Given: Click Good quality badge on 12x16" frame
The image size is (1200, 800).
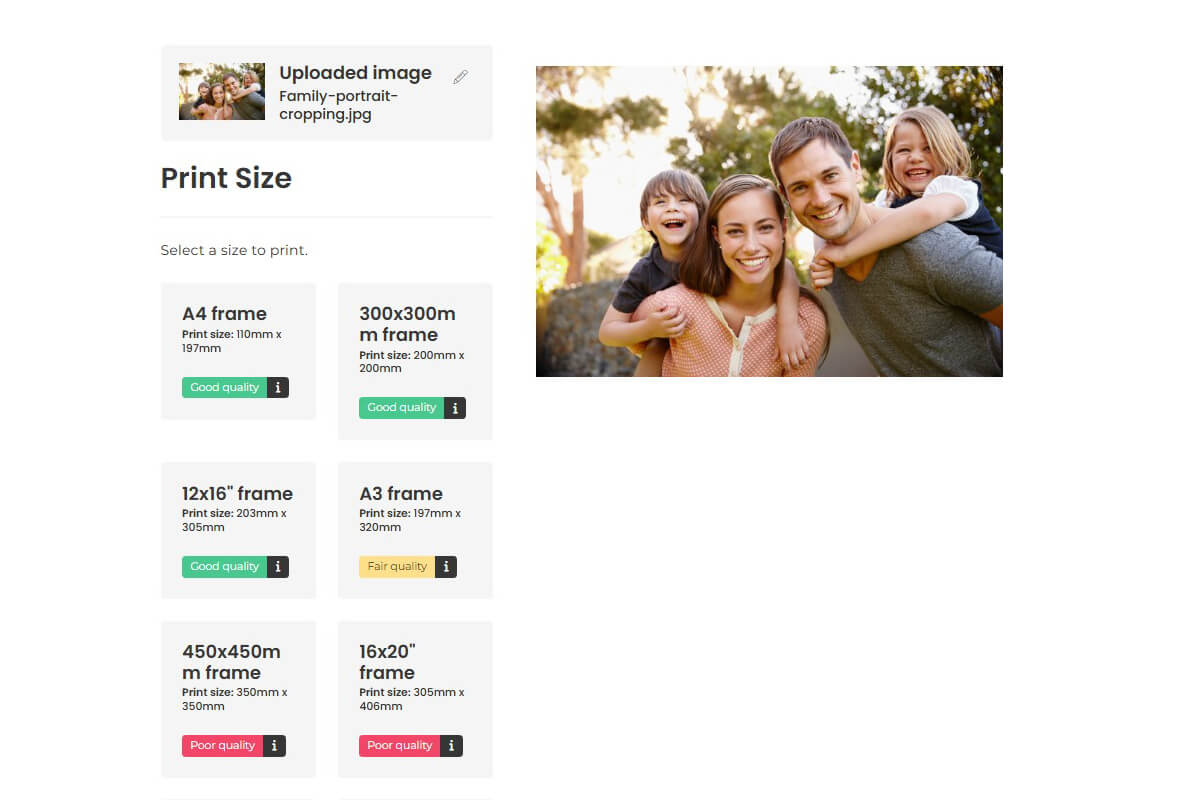Looking at the screenshot, I should [224, 567].
